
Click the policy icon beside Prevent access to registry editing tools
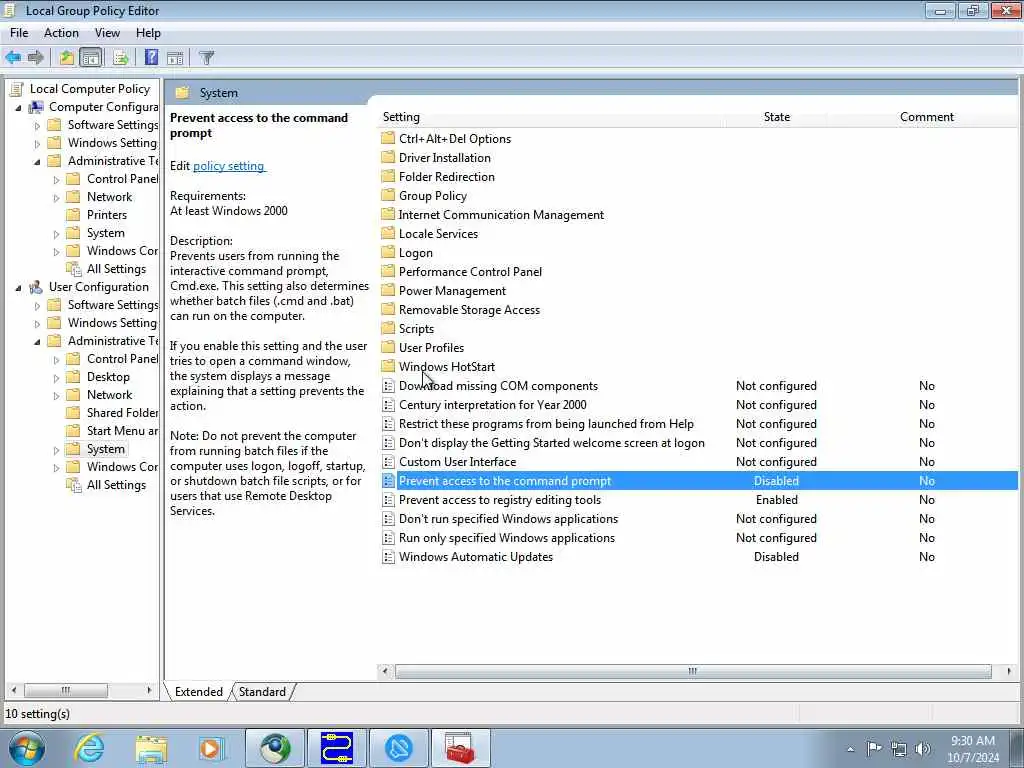point(388,500)
